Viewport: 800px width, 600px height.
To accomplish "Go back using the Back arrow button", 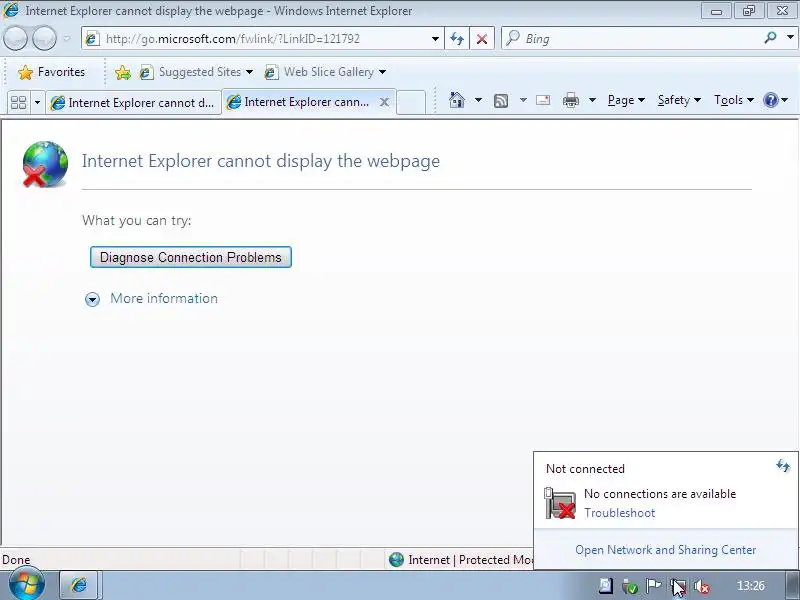I will point(15,39).
